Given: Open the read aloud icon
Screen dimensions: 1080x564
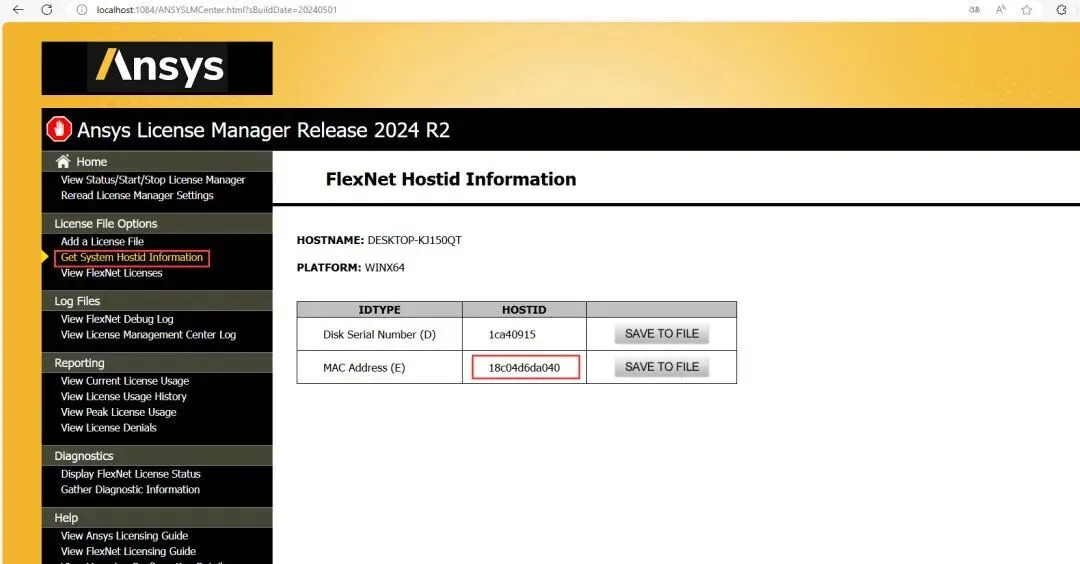Looking at the screenshot, I should 1001,10.
